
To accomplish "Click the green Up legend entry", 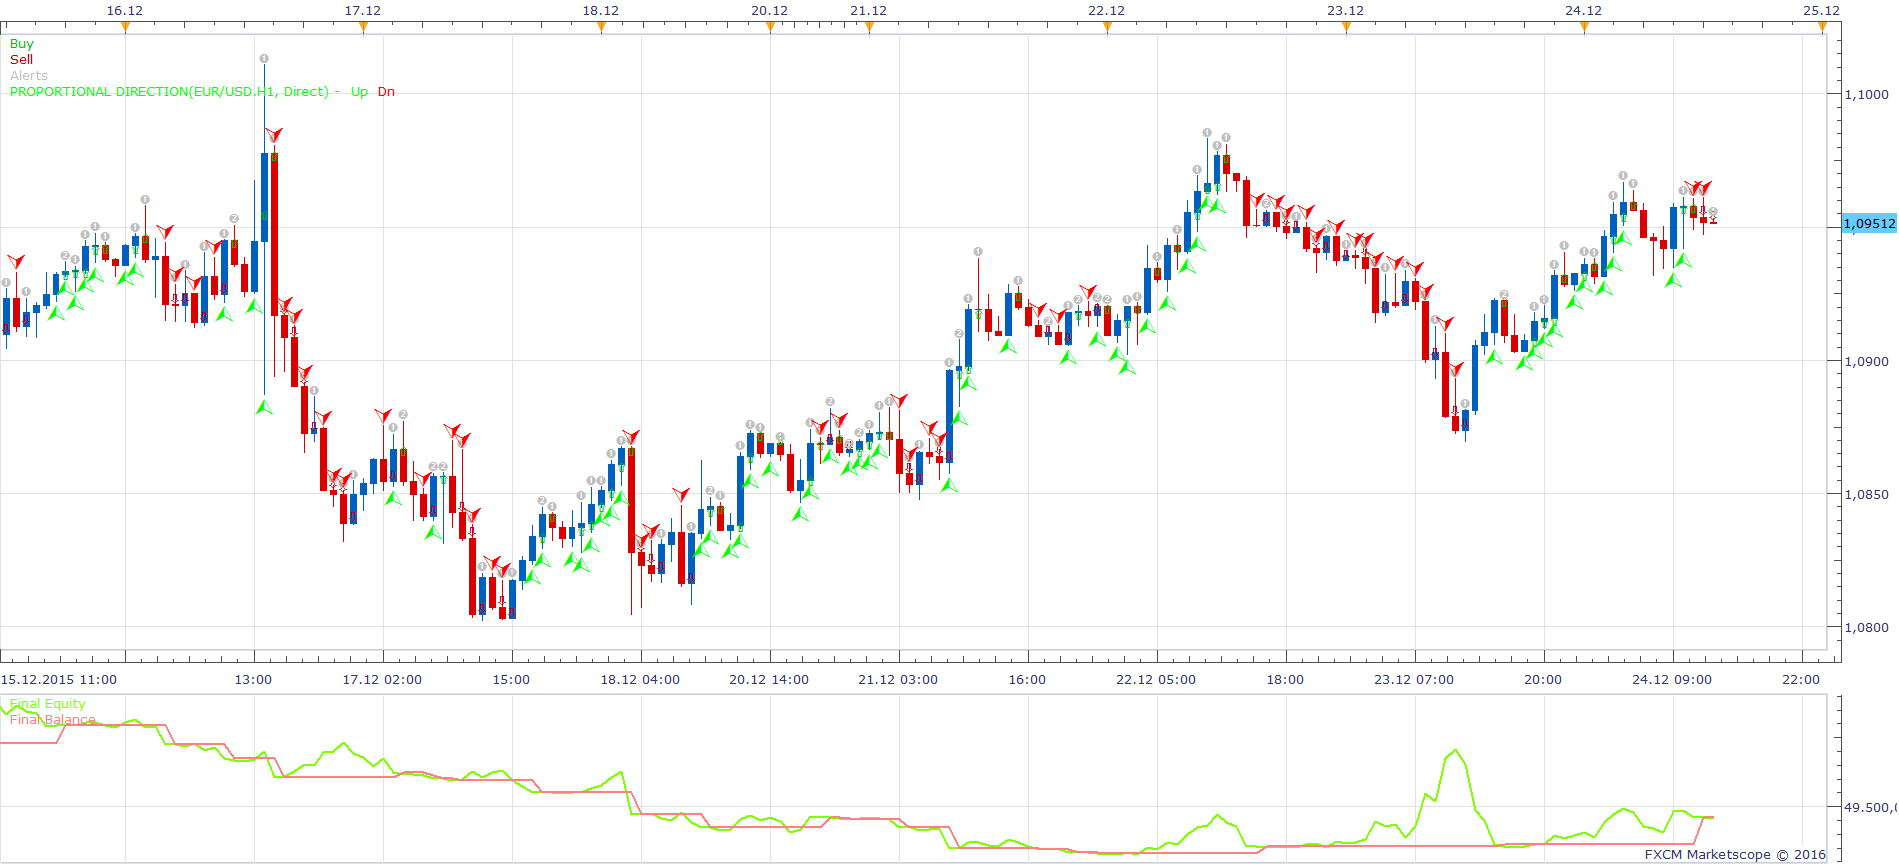I will coord(359,92).
